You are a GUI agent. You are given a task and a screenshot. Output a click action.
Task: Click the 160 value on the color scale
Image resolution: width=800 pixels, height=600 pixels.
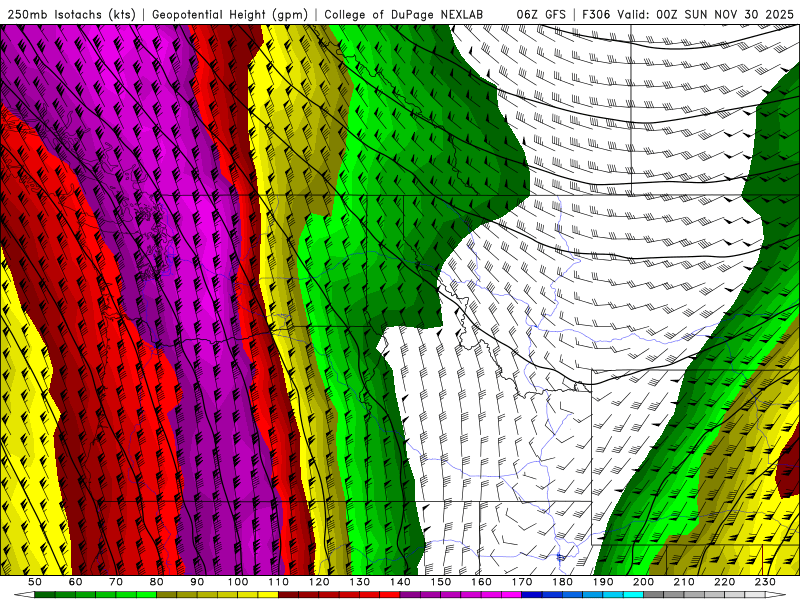pos(481,582)
